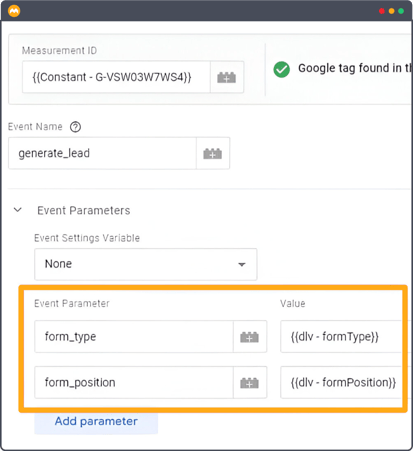The width and height of the screenshot is (413, 451).
Task: Click the {{dlv - formPosition}} value field
Action: (x=341, y=383)
